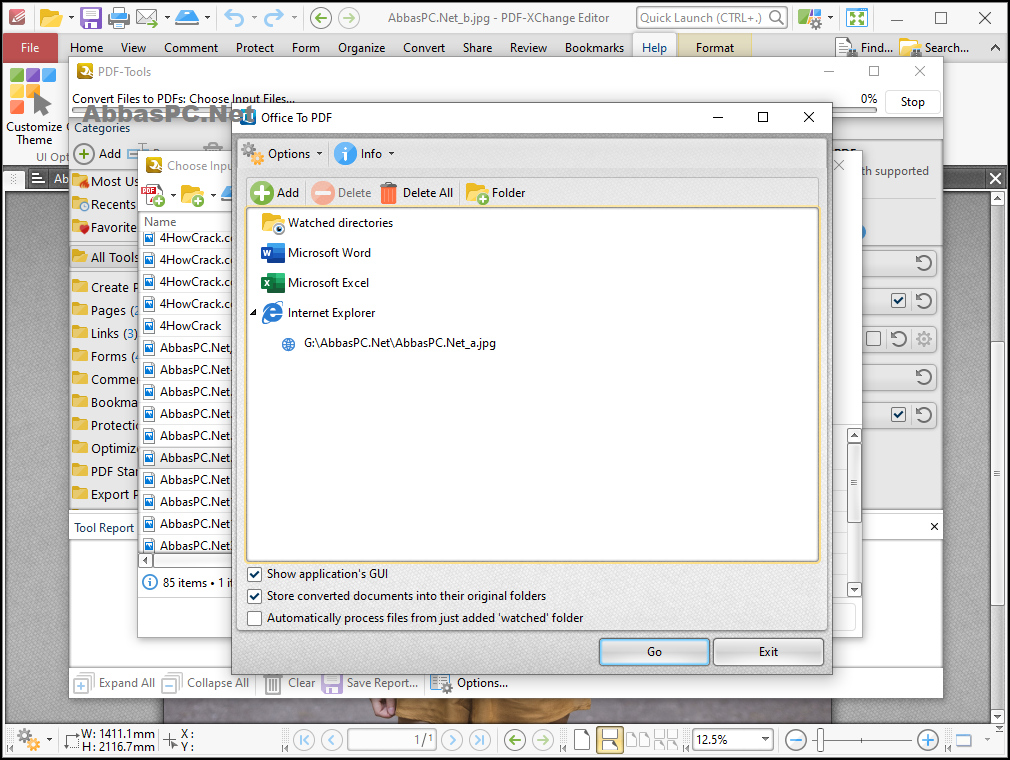Image resolution: width=1010 pixels, height=760 pixels.
Task: Click the Redo arrow icon
Action: tap(274, 17)
